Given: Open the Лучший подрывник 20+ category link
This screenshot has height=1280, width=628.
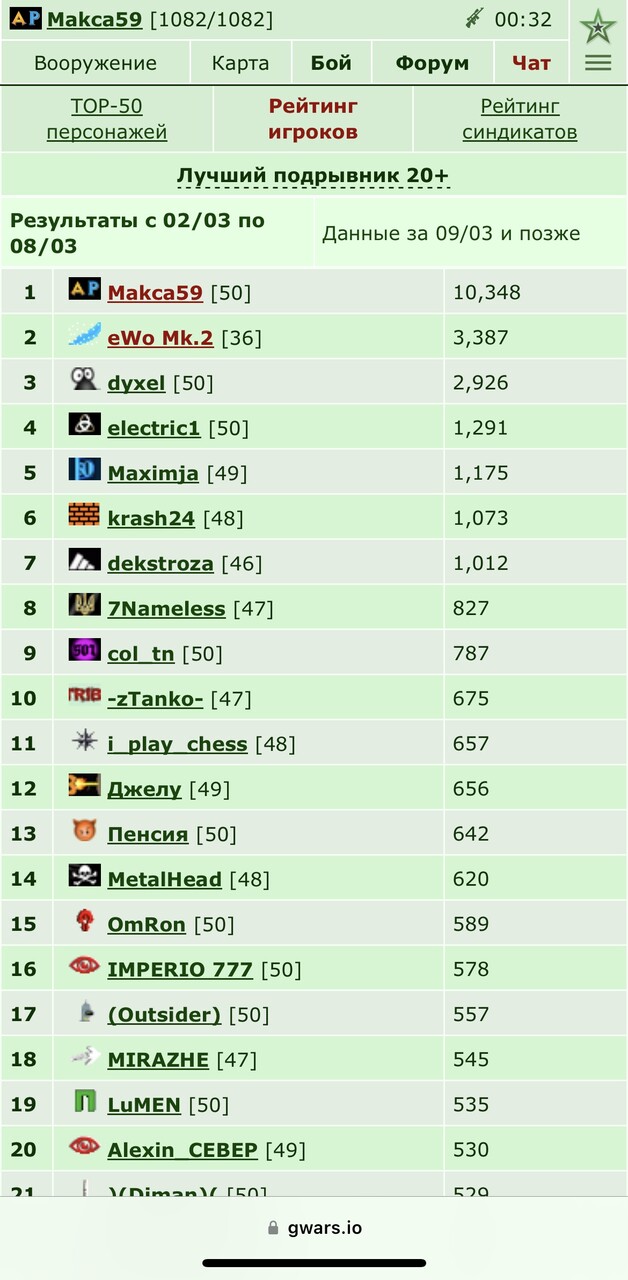Looking at the screenshot, I should tap(313, 176).
